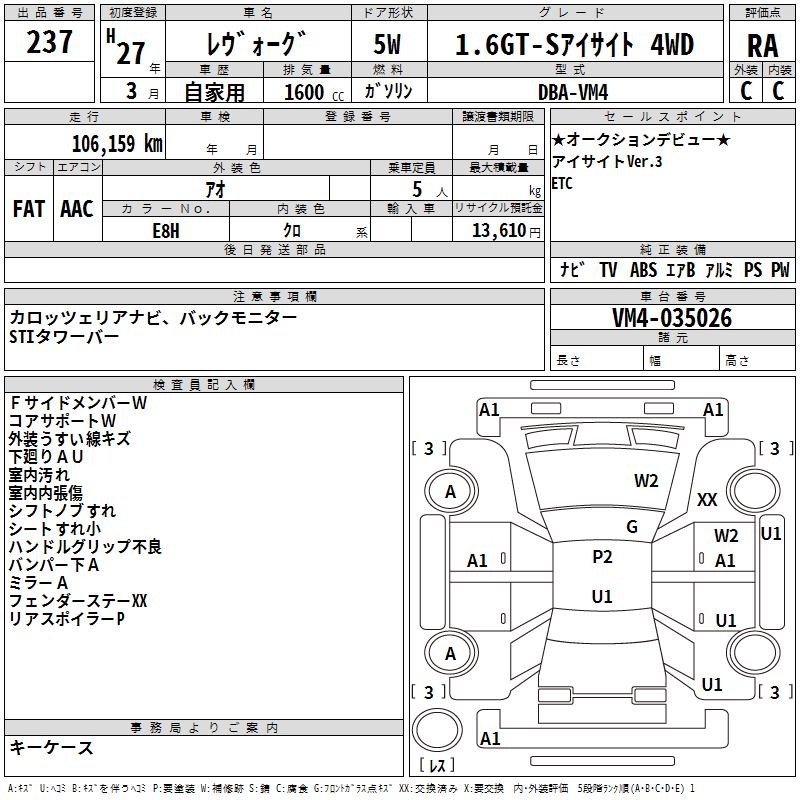Select inspector note リアスポイラーP

point(67,618)
